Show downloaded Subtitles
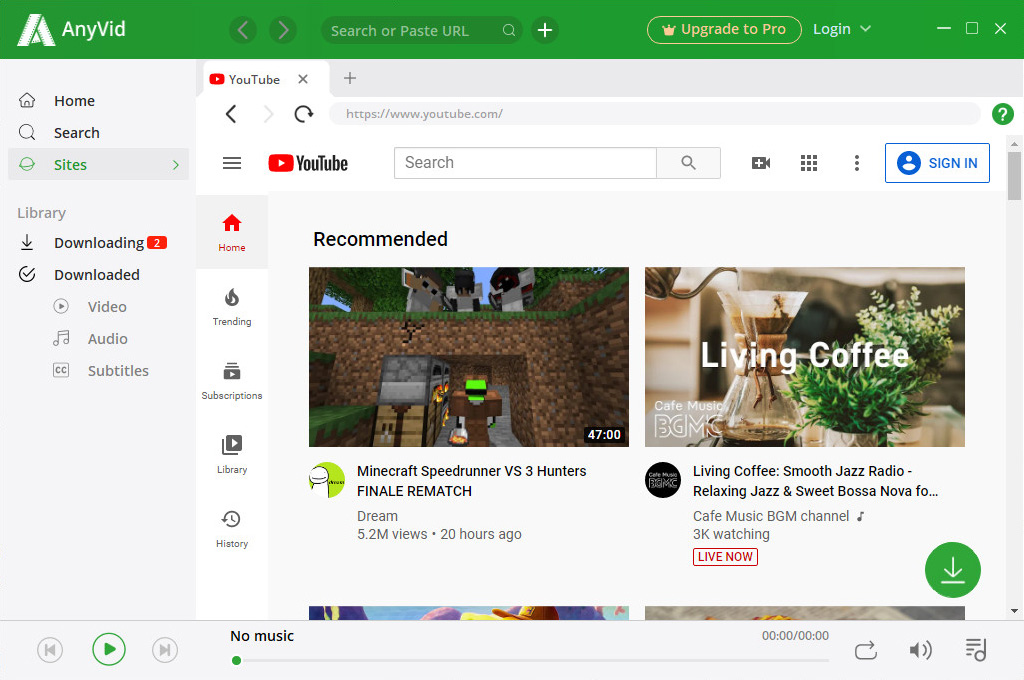Viewport: 1024px width, 680px height. [x=118, y=371]
